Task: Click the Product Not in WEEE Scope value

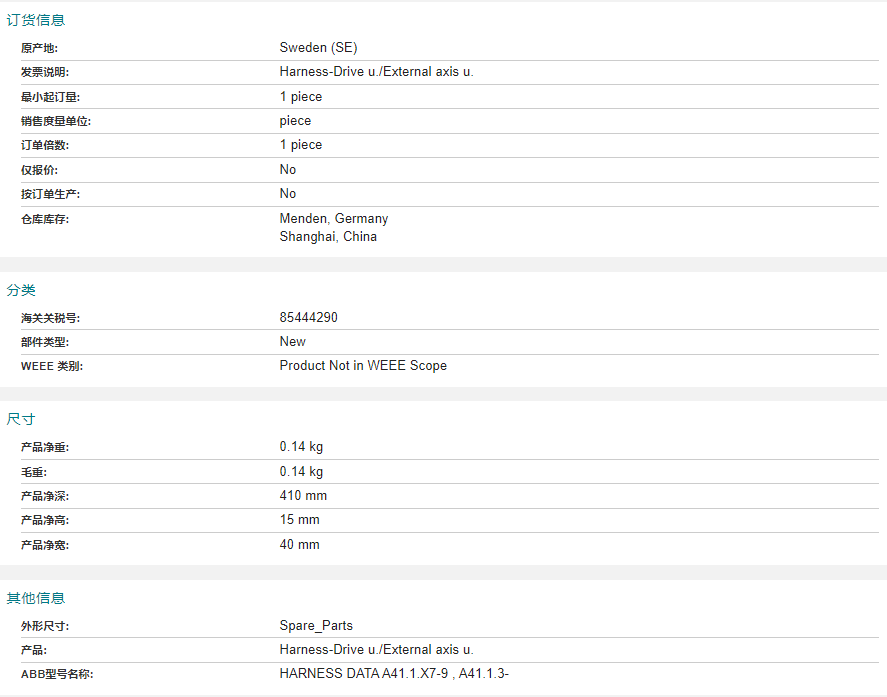Action: pos(363,366)
